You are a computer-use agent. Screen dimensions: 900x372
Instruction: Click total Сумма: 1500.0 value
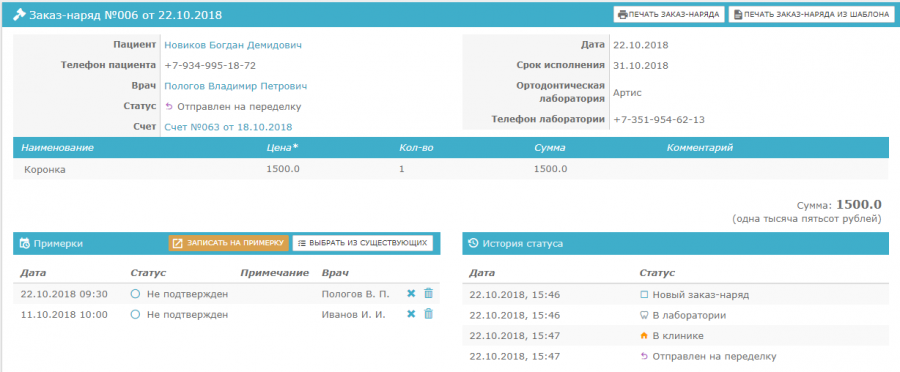coord(859,204)
